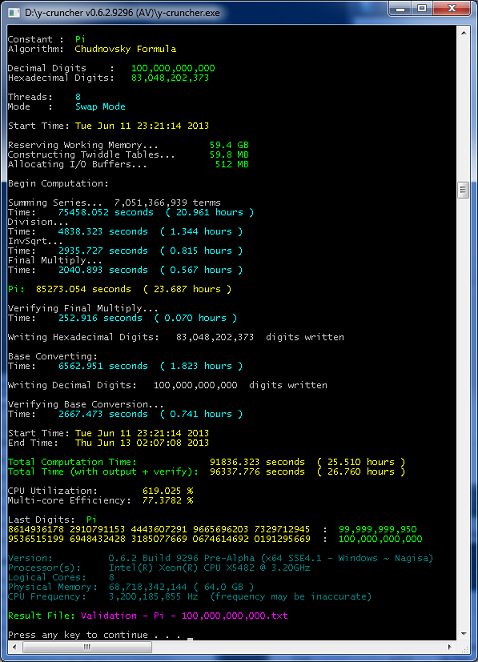Maximize the y-cruncher console window

[421, 8]
